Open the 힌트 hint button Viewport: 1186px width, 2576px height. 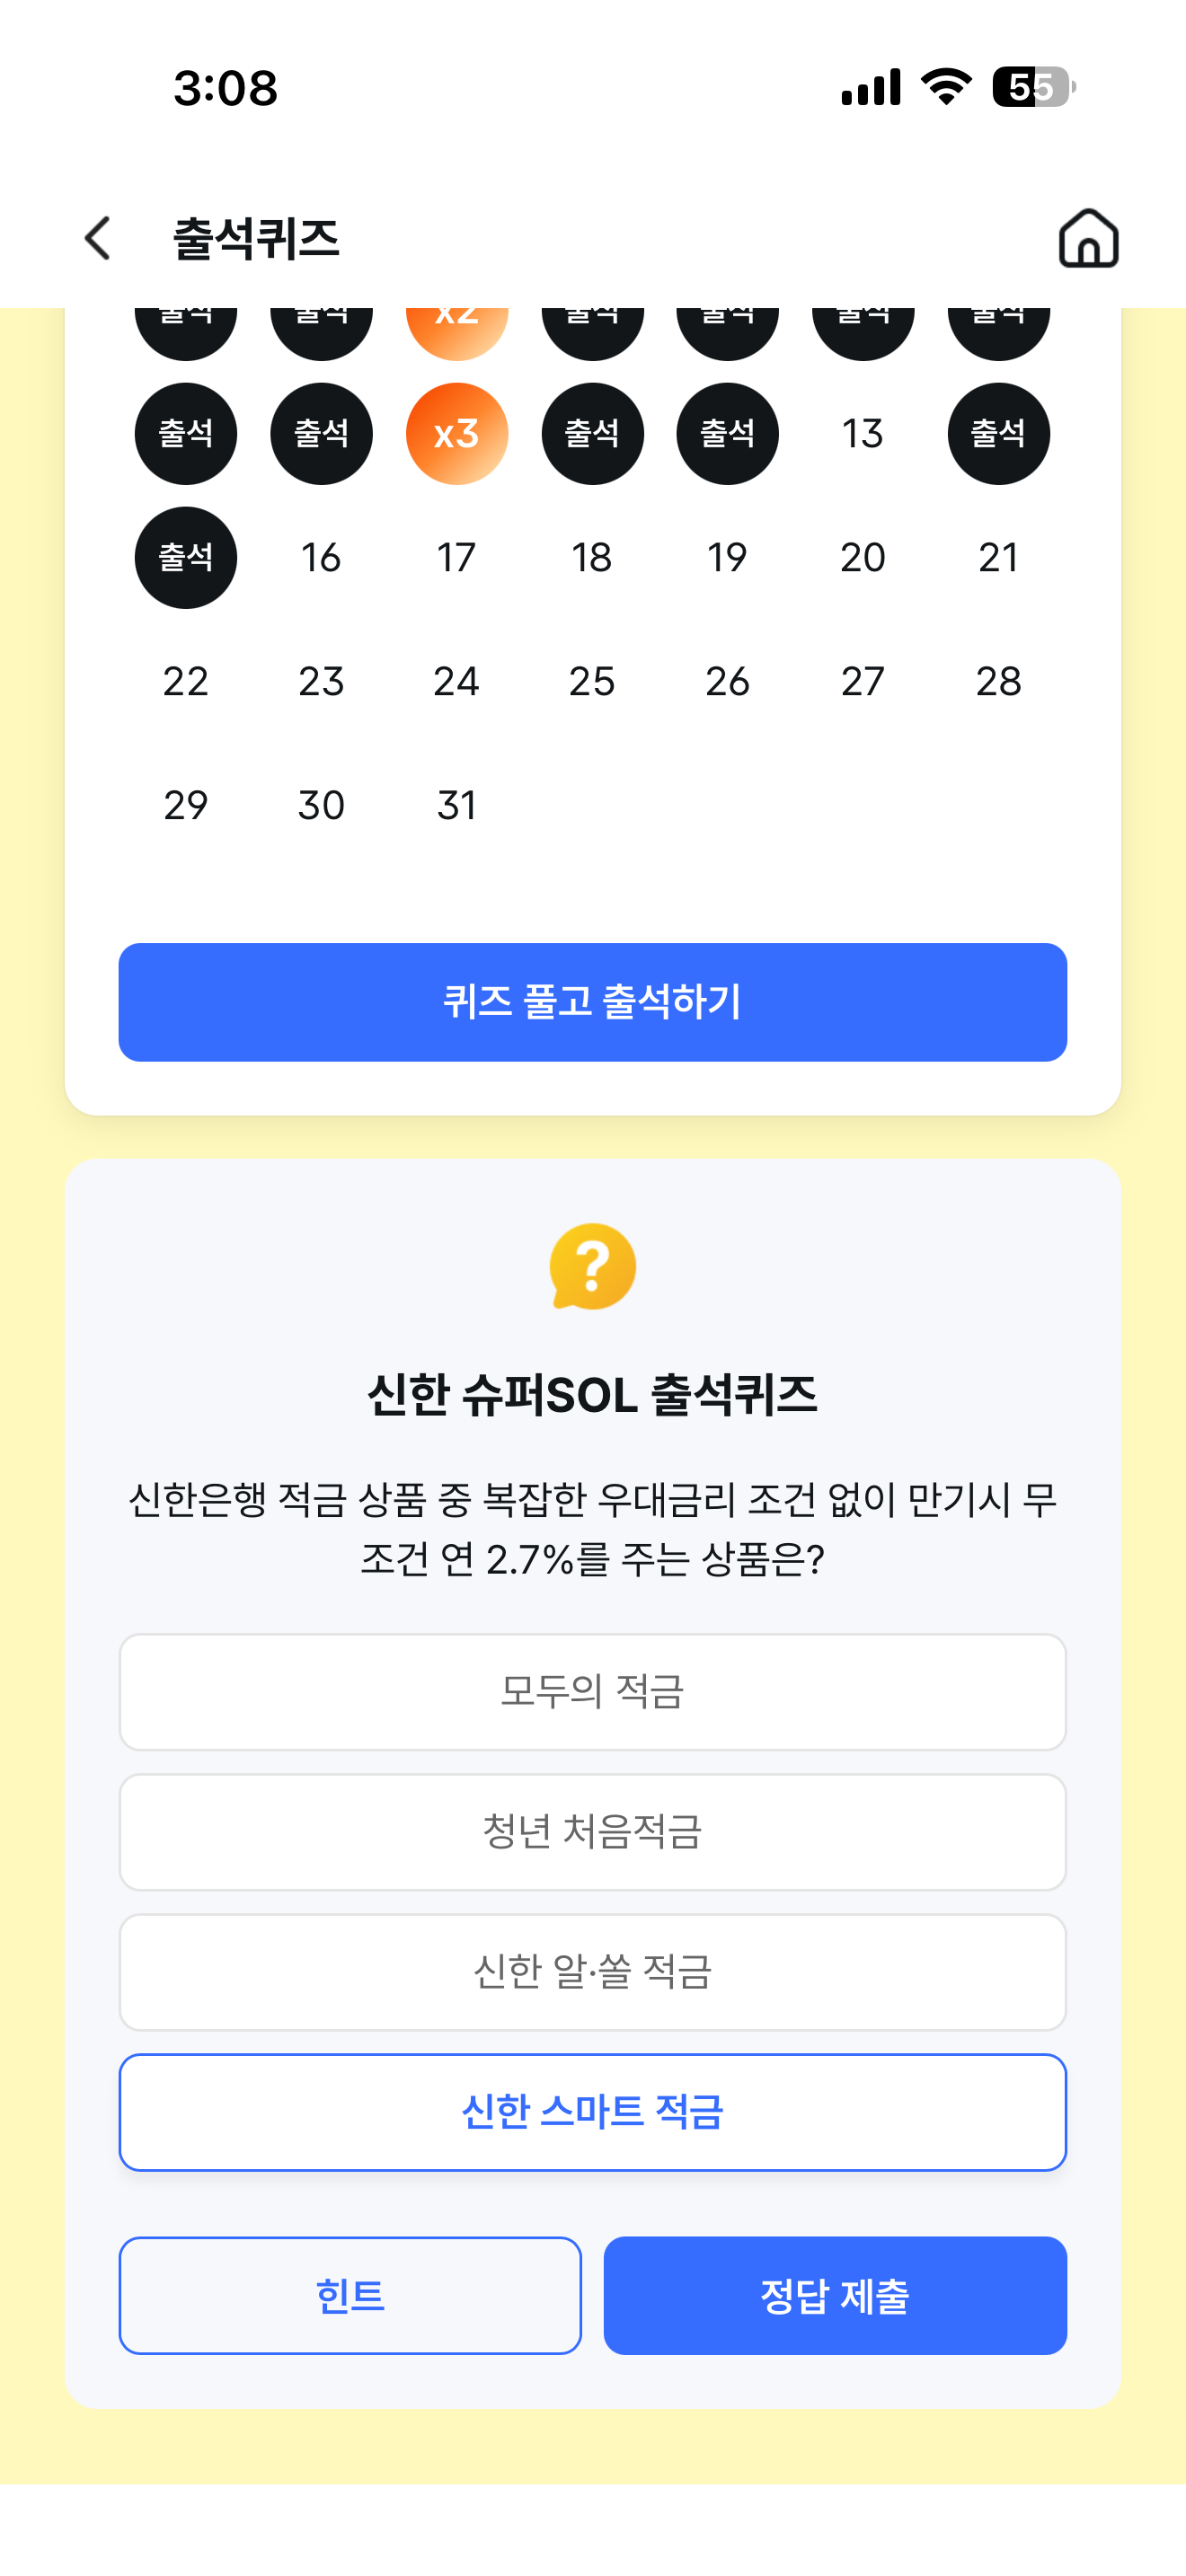[350, 2295]
